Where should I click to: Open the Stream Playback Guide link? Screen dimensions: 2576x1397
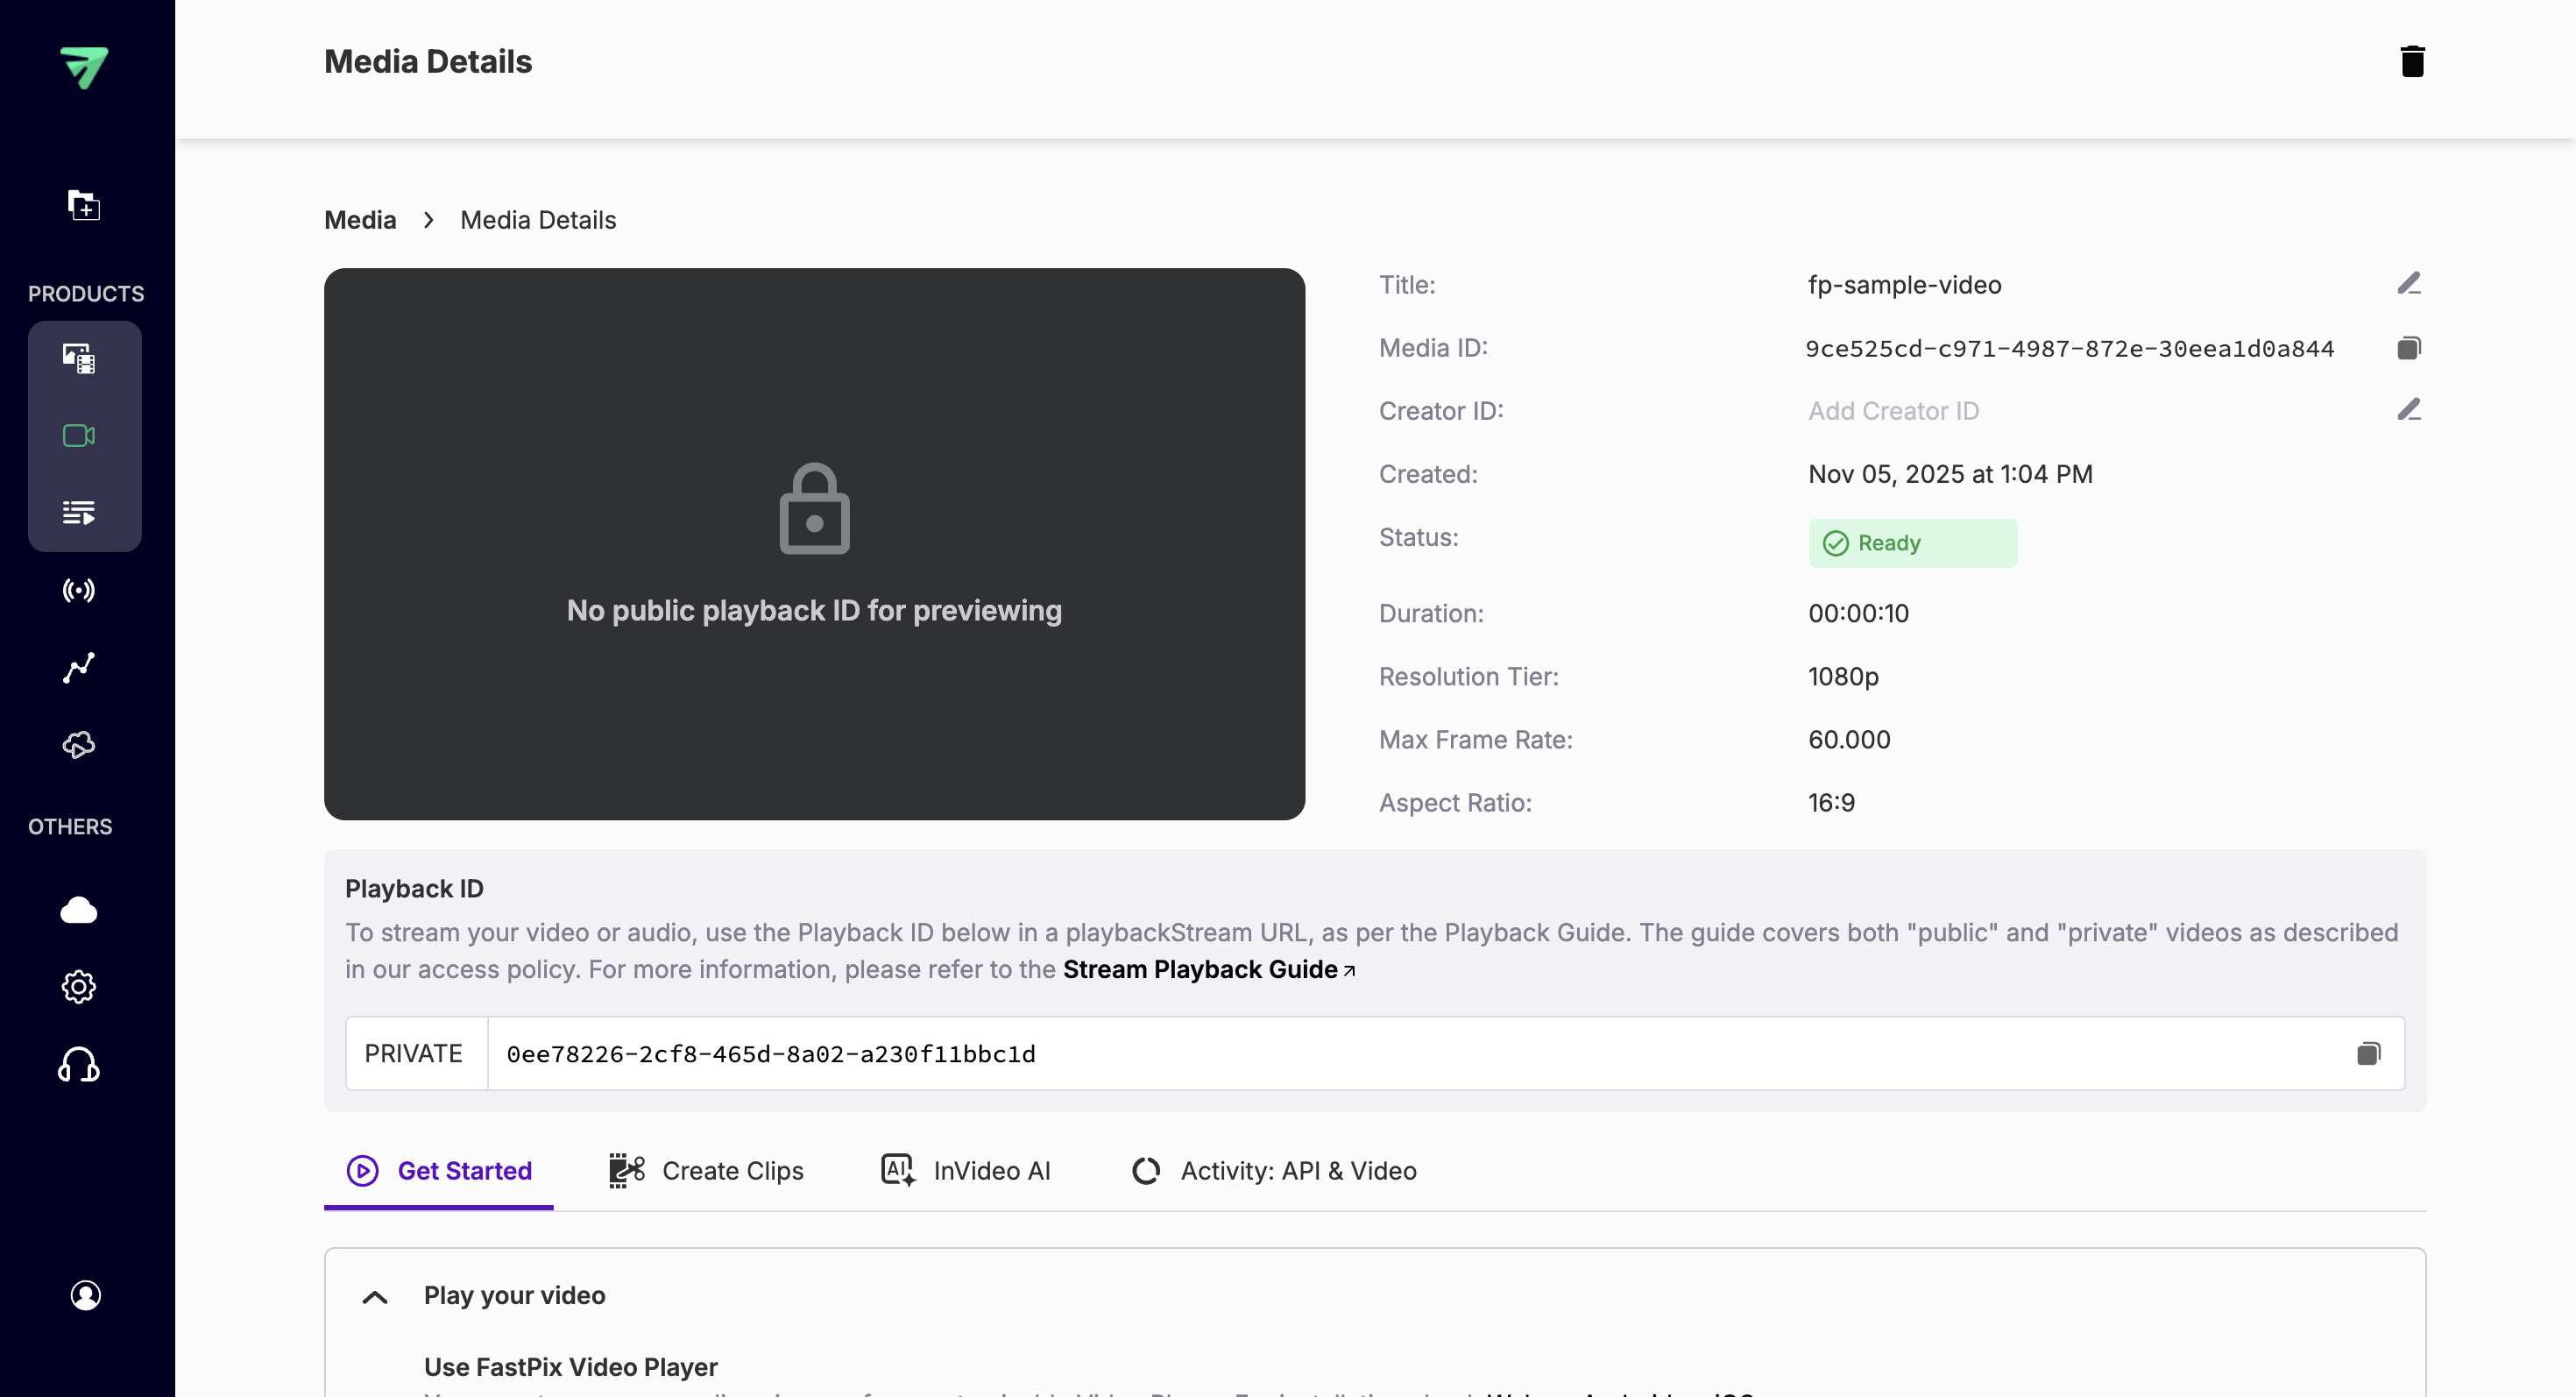point(1200,968)
